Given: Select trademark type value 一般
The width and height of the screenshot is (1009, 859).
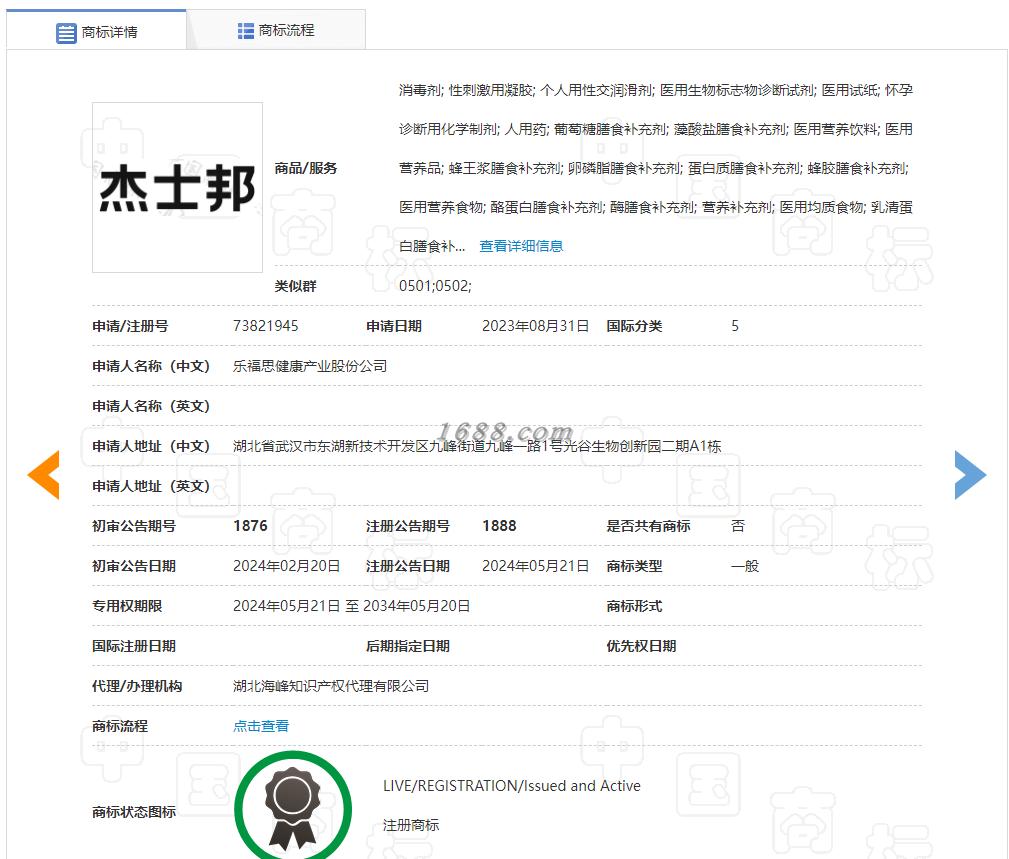Looking at the screenshot, I should pyautogui.click(x=745, y=566).
